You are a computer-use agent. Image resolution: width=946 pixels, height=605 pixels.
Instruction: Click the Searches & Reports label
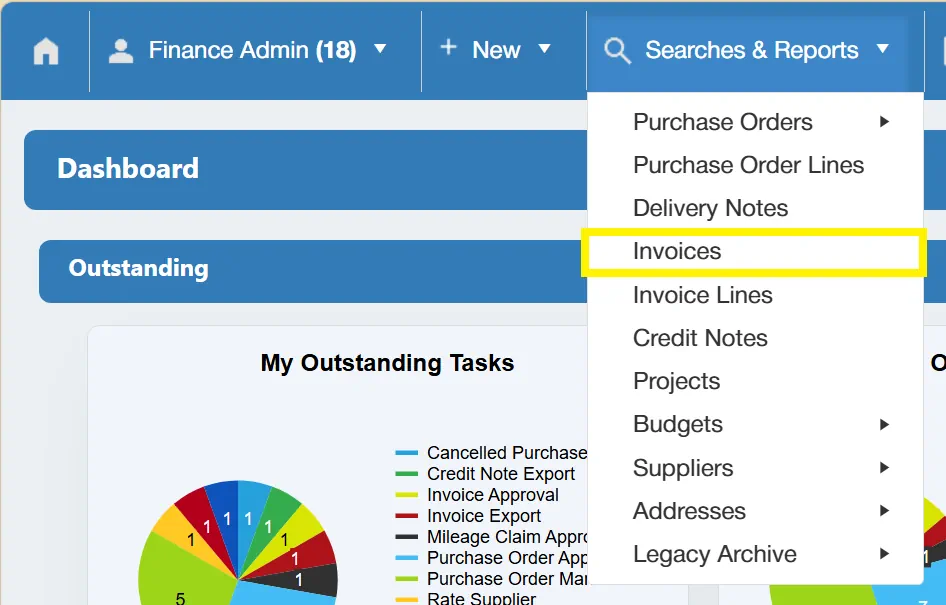(752, 50)
